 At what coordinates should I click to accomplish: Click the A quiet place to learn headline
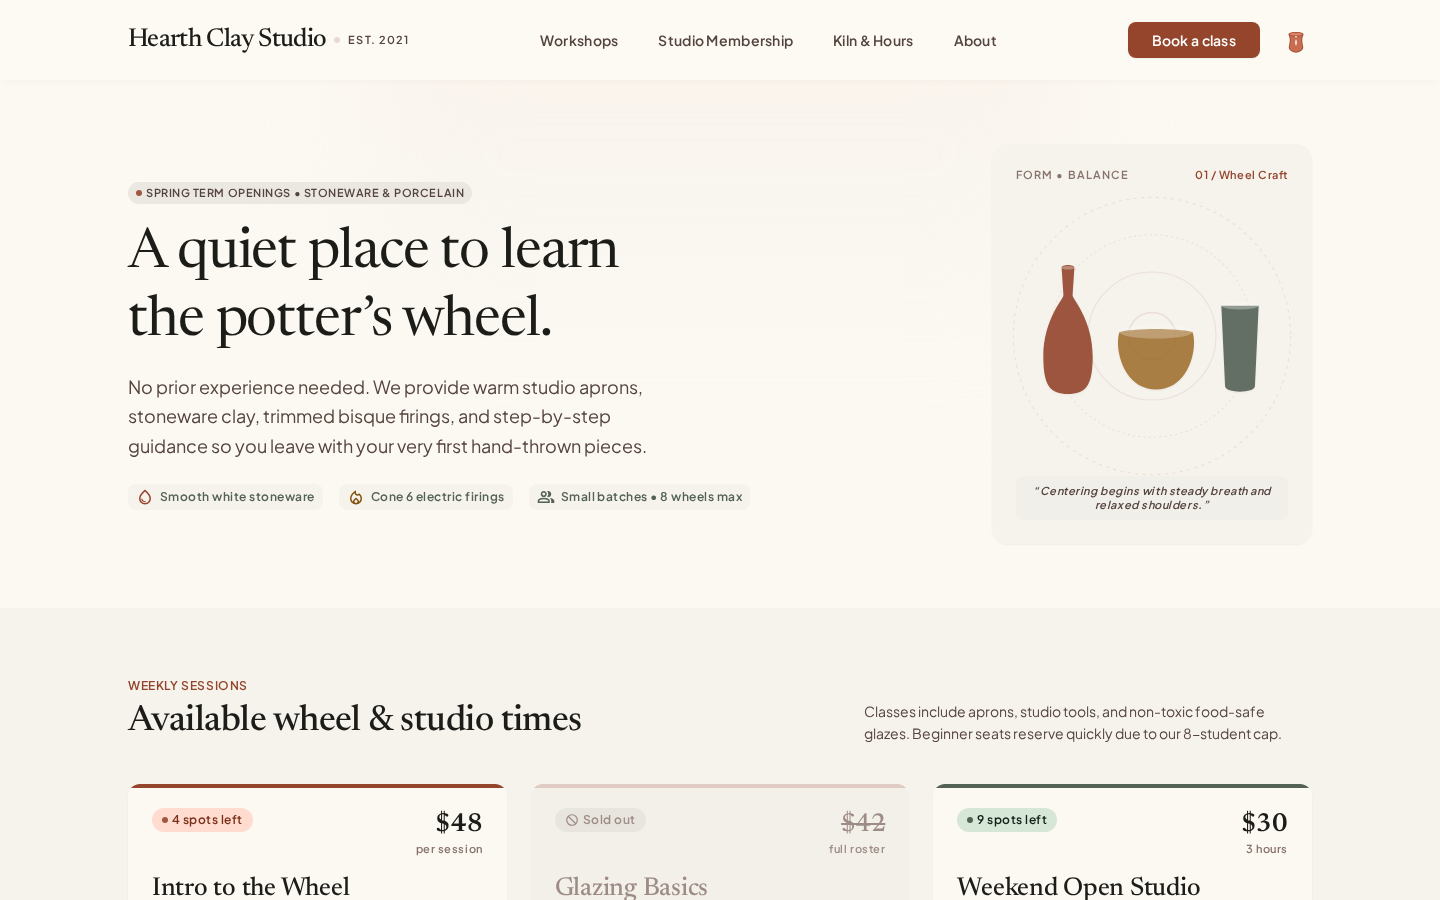(x=373, y=282)
